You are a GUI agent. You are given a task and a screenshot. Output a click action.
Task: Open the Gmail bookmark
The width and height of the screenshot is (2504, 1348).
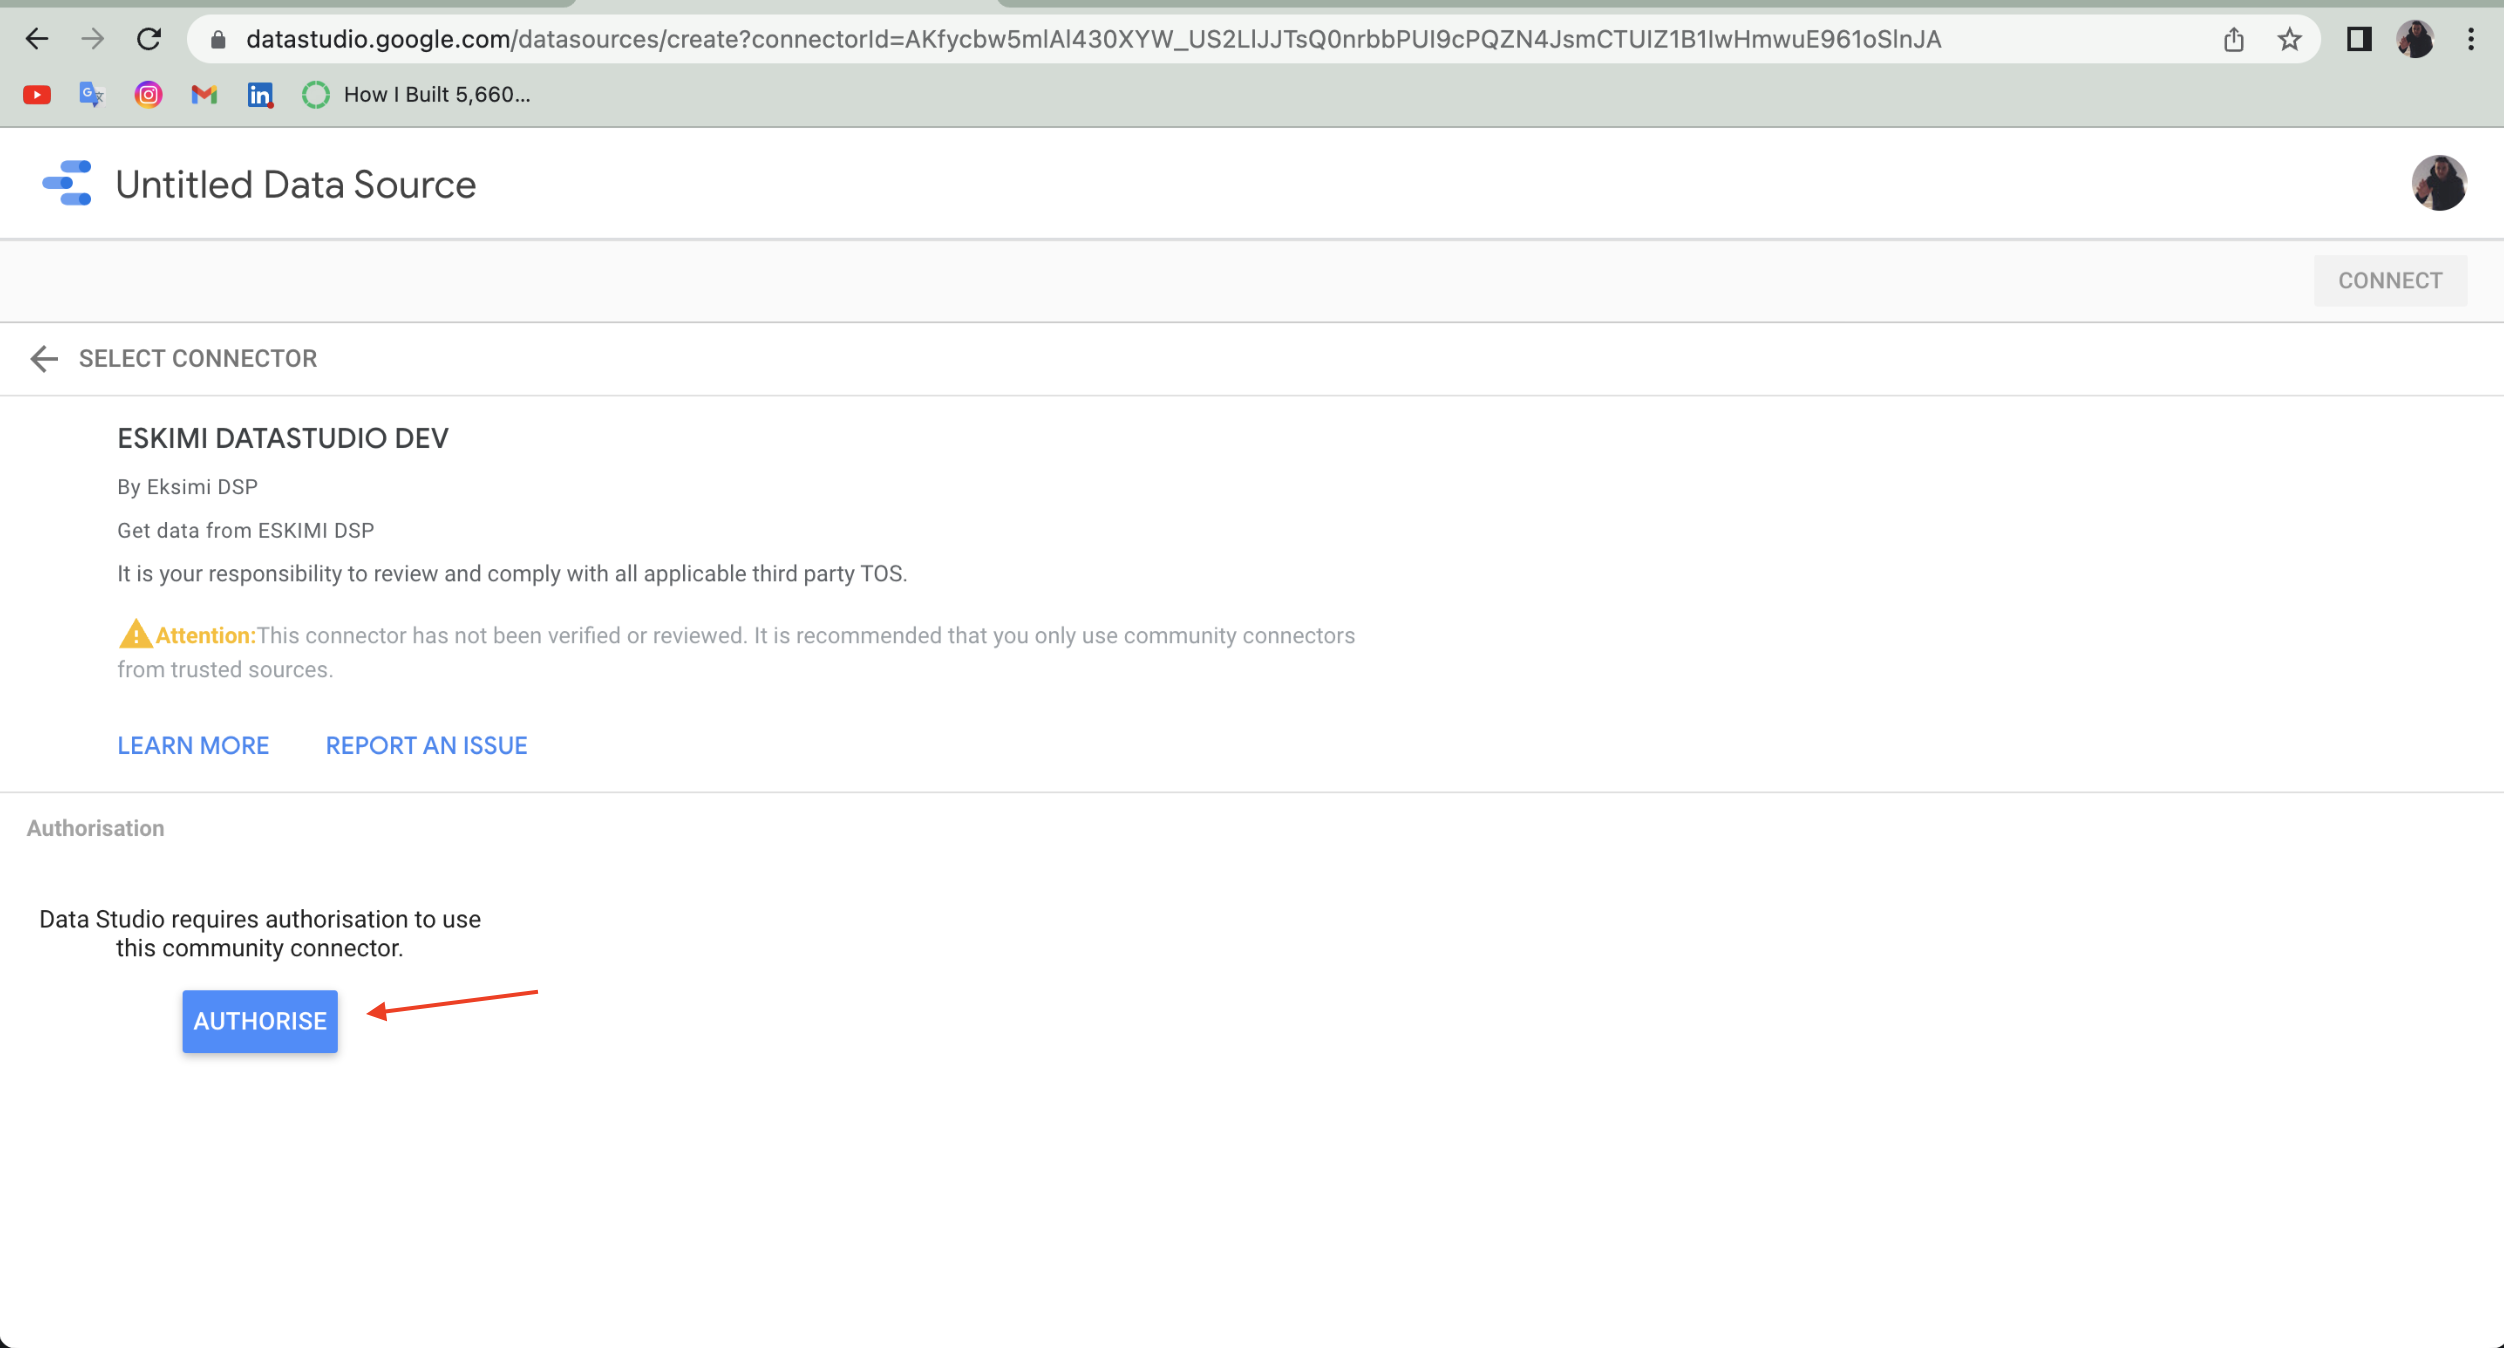pos(204,95)
